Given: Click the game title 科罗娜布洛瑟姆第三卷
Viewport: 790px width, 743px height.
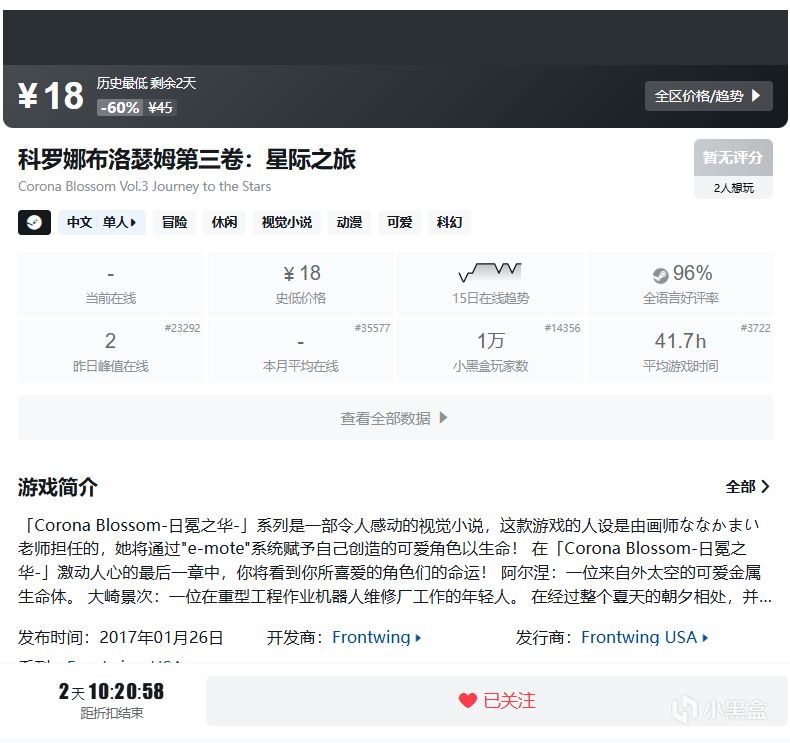Looking at the screenshot, I should tap(187, 159).
